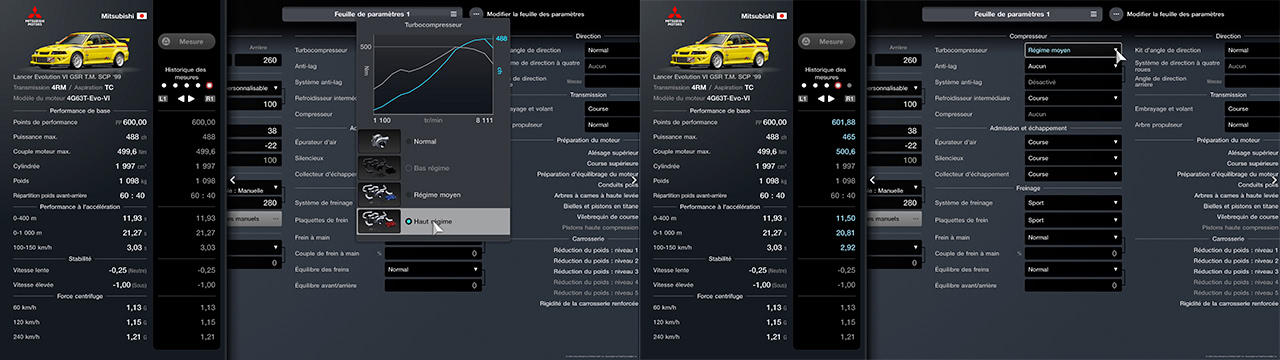Click the 'es manuels' button, left screenshot
The height and width of the screenshot is (360, 1280).
(255, 219)
